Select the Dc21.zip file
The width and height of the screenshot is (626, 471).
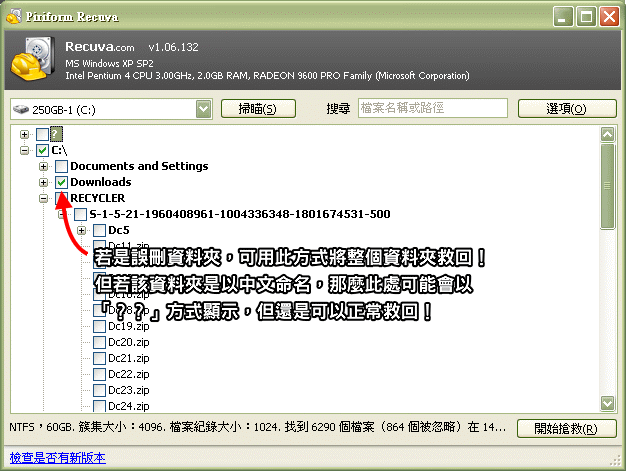pos(129,358)
